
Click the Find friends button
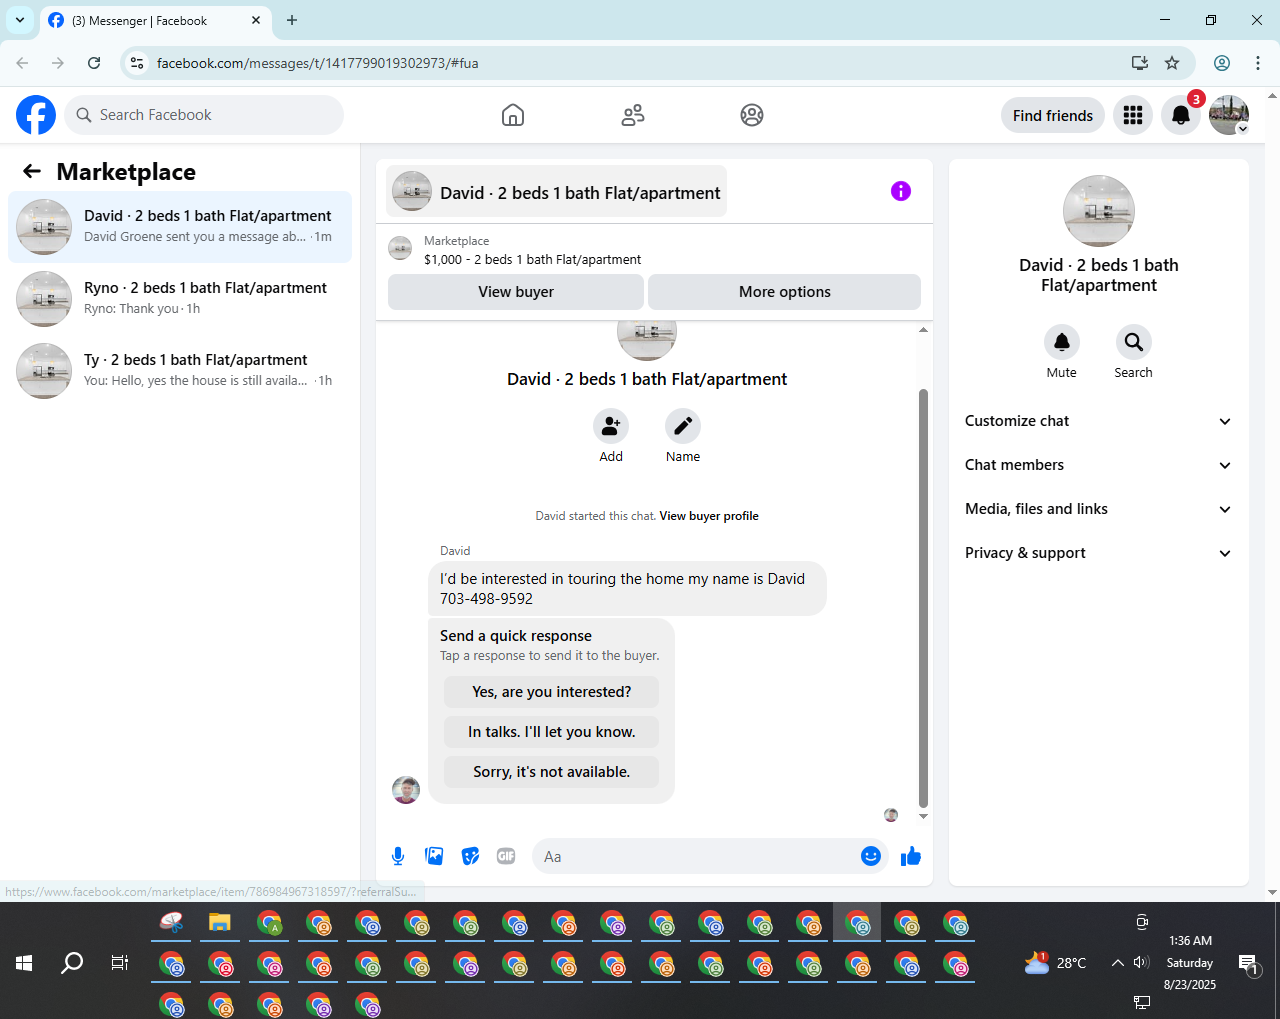tap(1053, 115)
